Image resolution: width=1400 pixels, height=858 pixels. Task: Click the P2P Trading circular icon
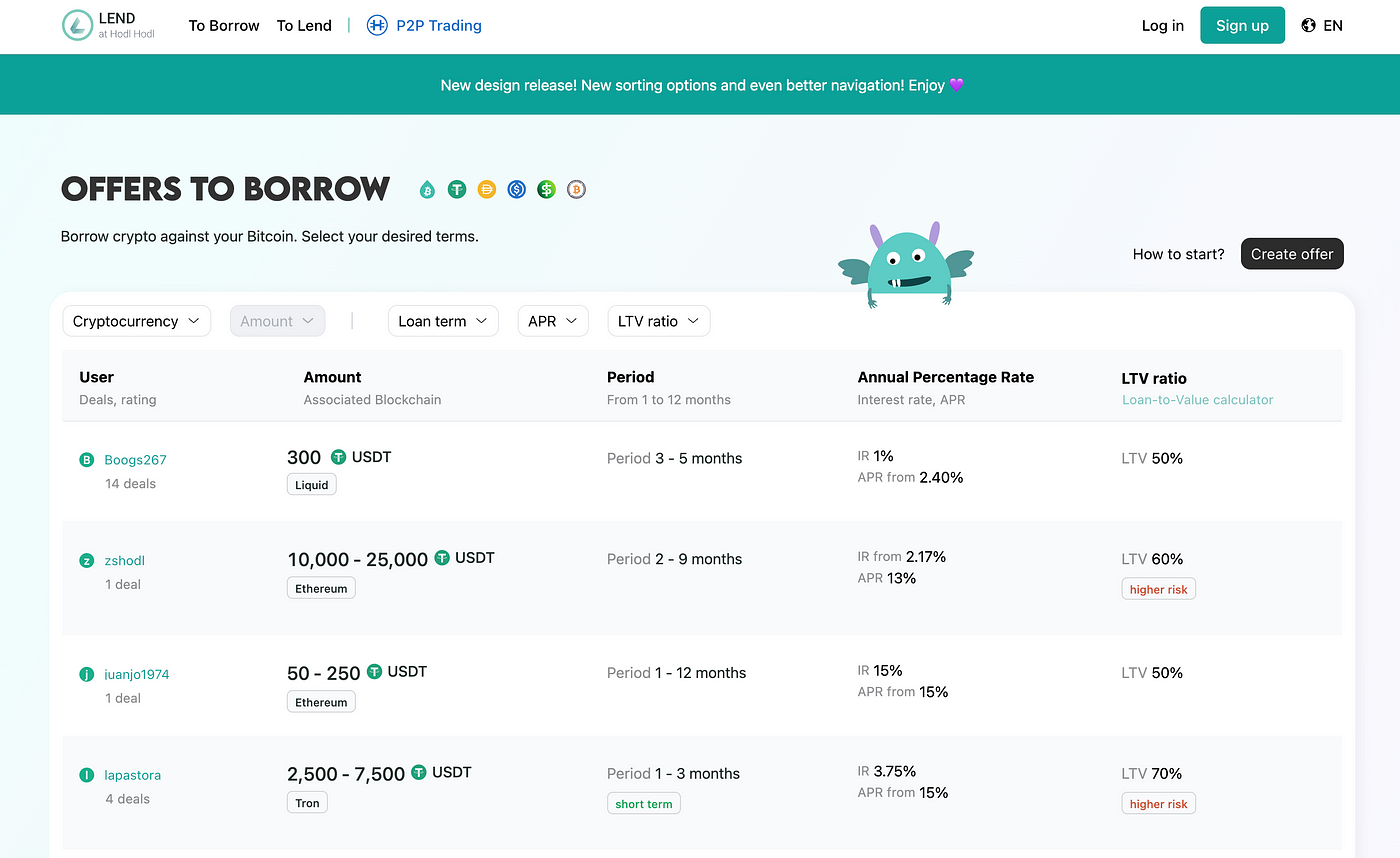click(377, 25)
